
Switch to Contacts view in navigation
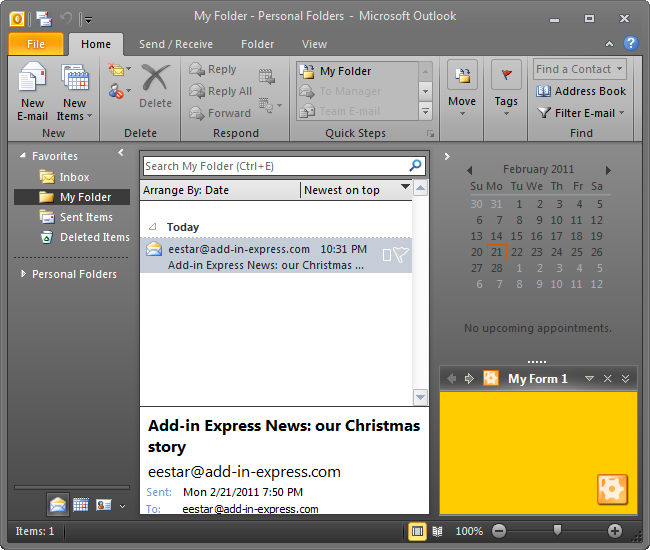tap(104, 504)
